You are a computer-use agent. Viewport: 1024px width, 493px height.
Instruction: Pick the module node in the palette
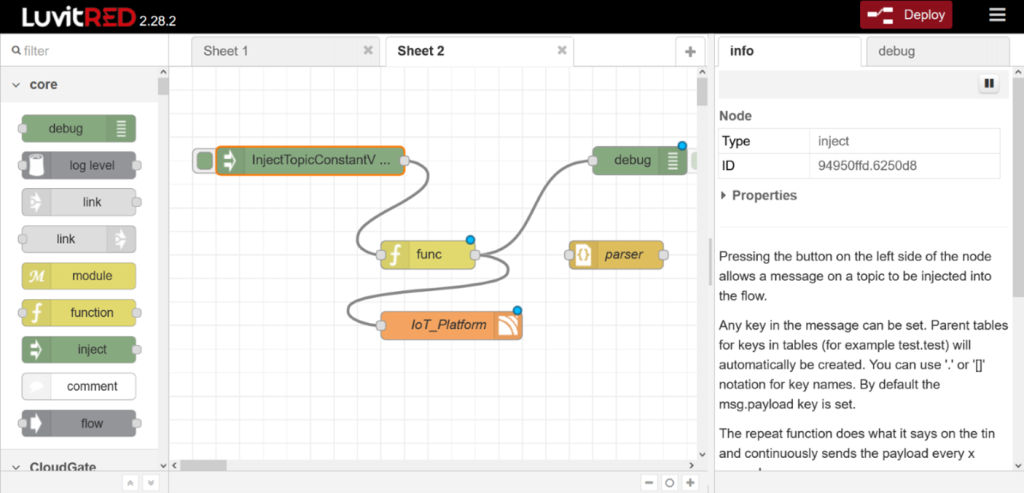click(79, 276)
